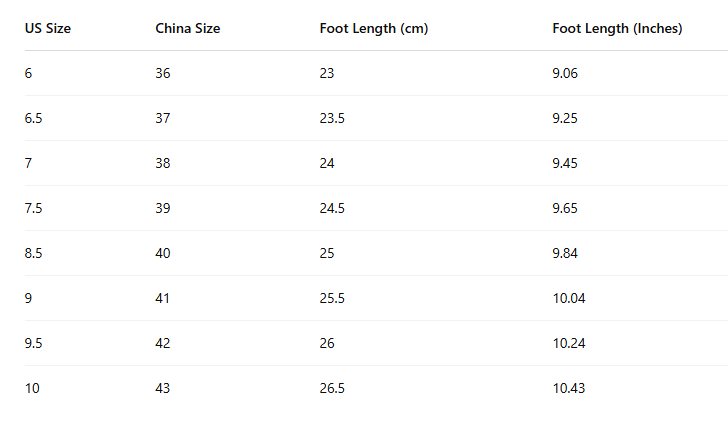This screenshot has width=728, height=428.
Task: Click the 9.06 inches value
Action: pyautogui.click(x=565, y=73)
